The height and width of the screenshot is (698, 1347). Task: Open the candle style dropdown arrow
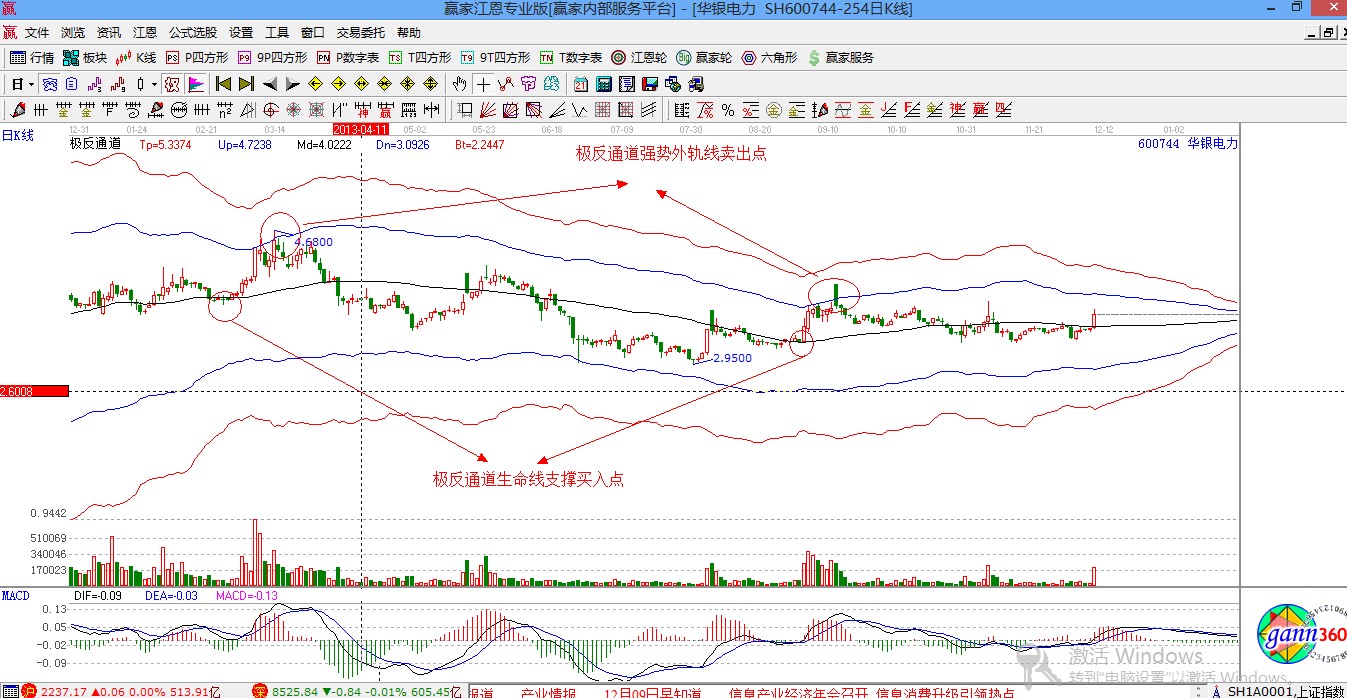(153, 84)
